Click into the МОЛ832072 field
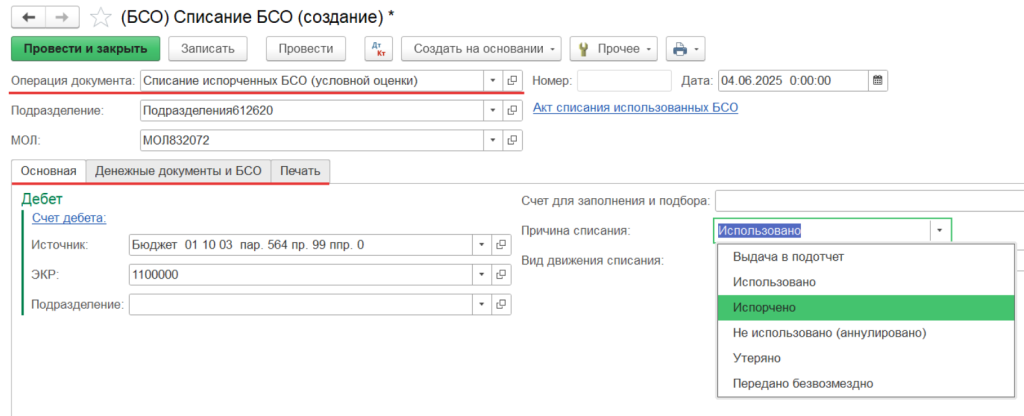Viewport: 1024px width, 416px height. [x=312, y=140]
